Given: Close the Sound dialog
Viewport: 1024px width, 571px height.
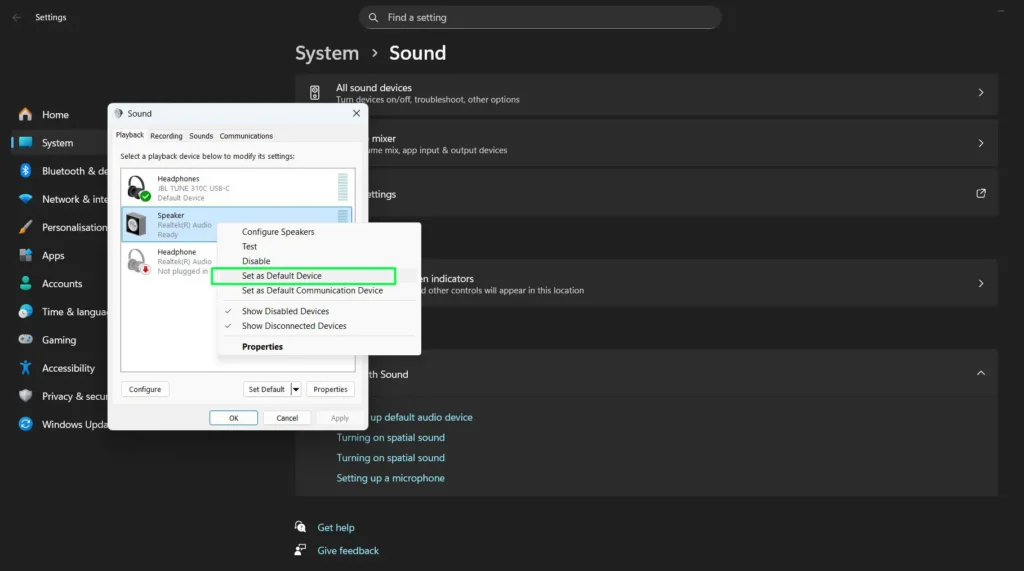Looking at the screenshot, I should (357, 113).
